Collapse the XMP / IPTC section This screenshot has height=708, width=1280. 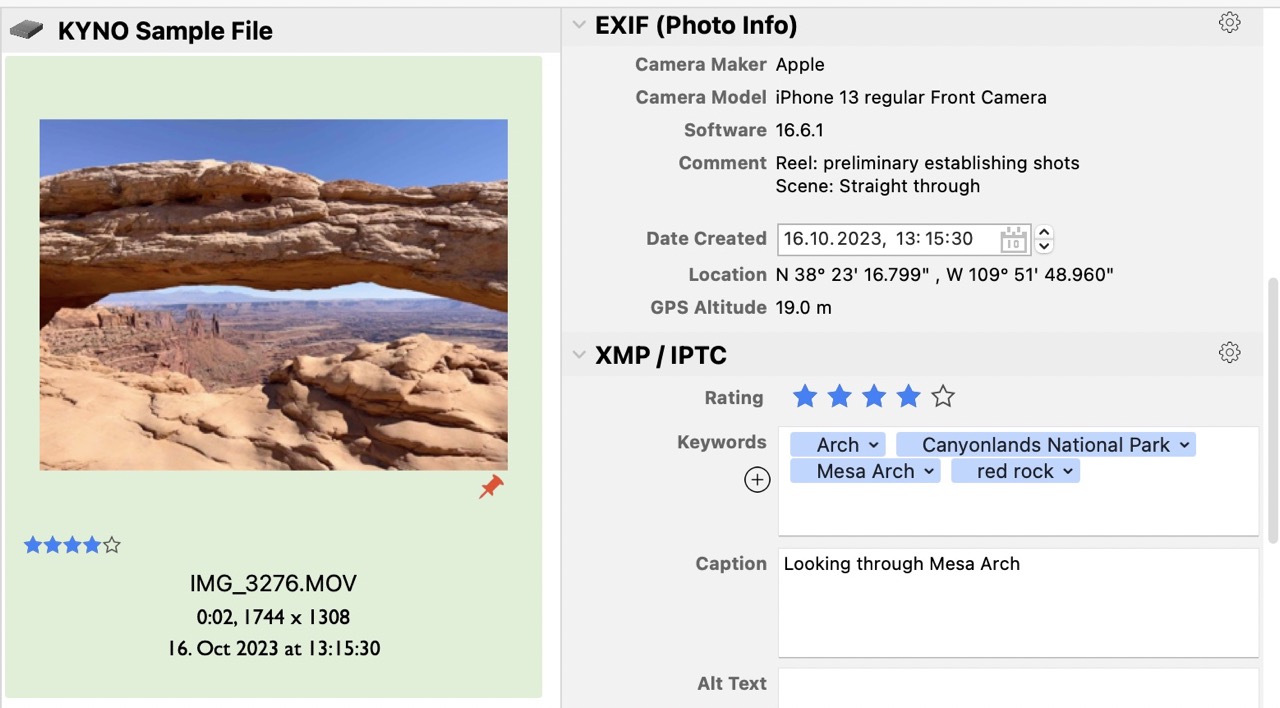click(x=579, y=355)
